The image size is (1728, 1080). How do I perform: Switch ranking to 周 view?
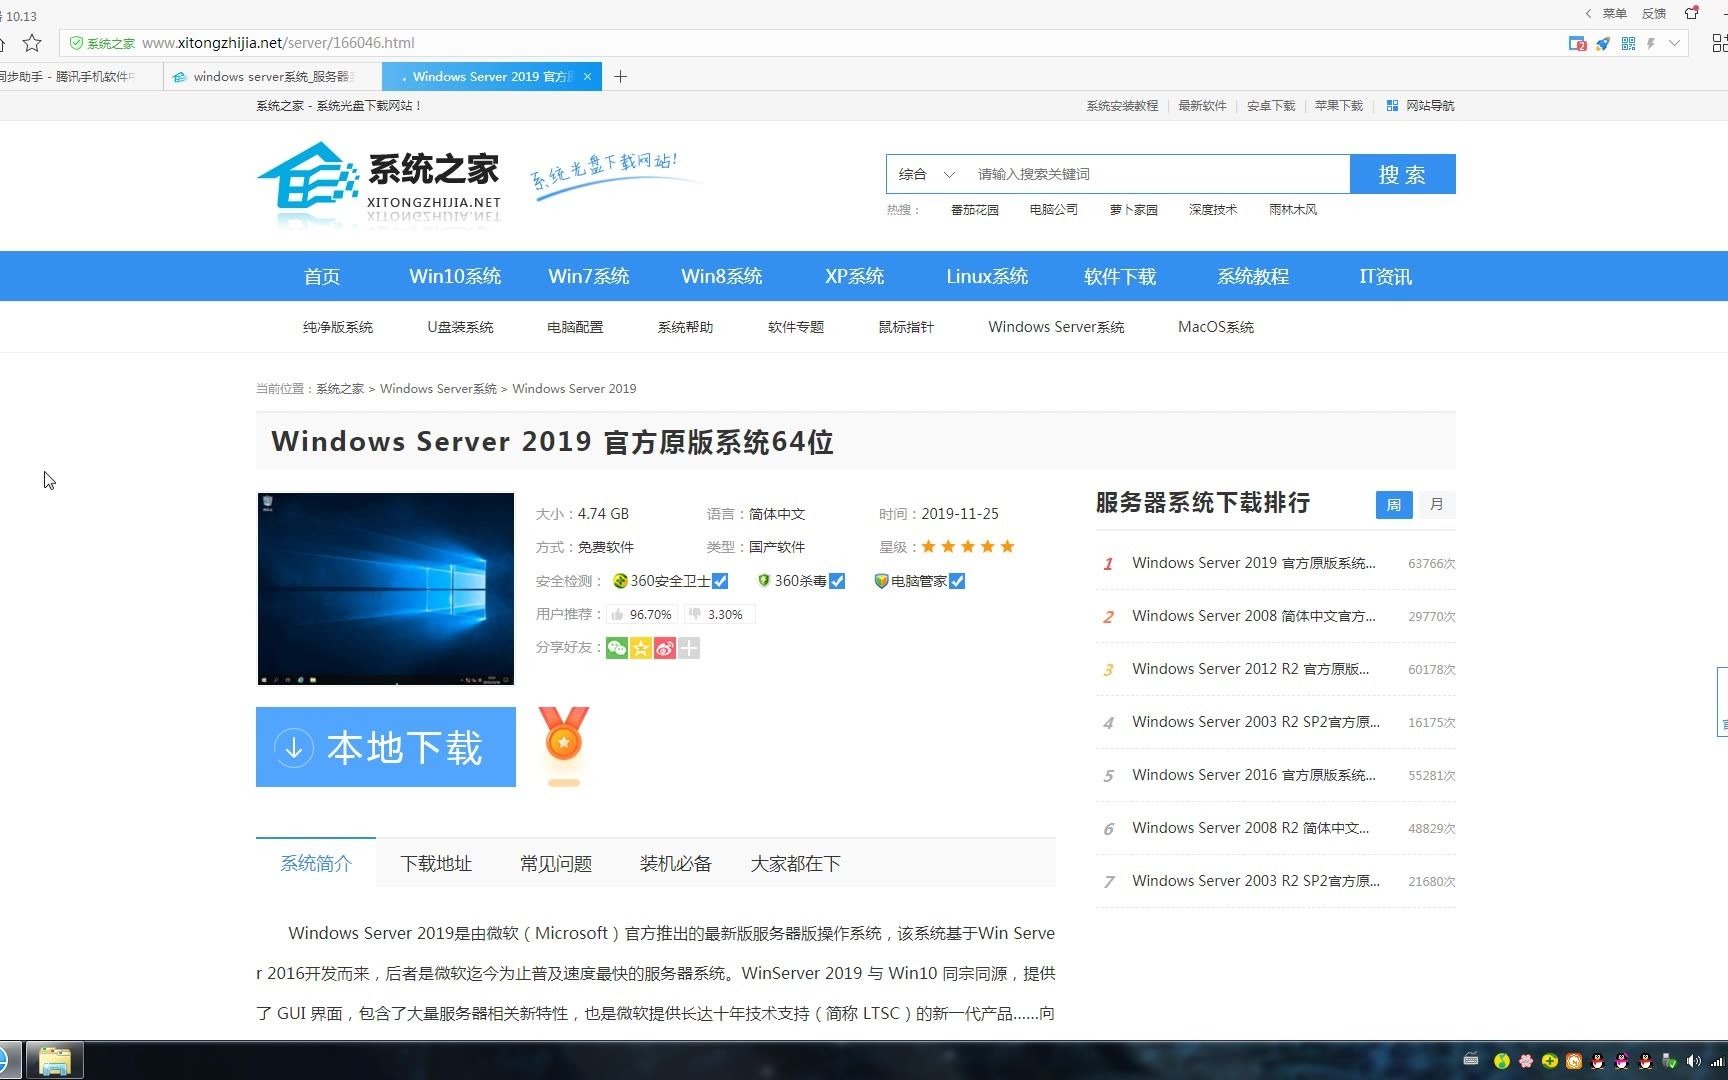(x=1394, y=505)
